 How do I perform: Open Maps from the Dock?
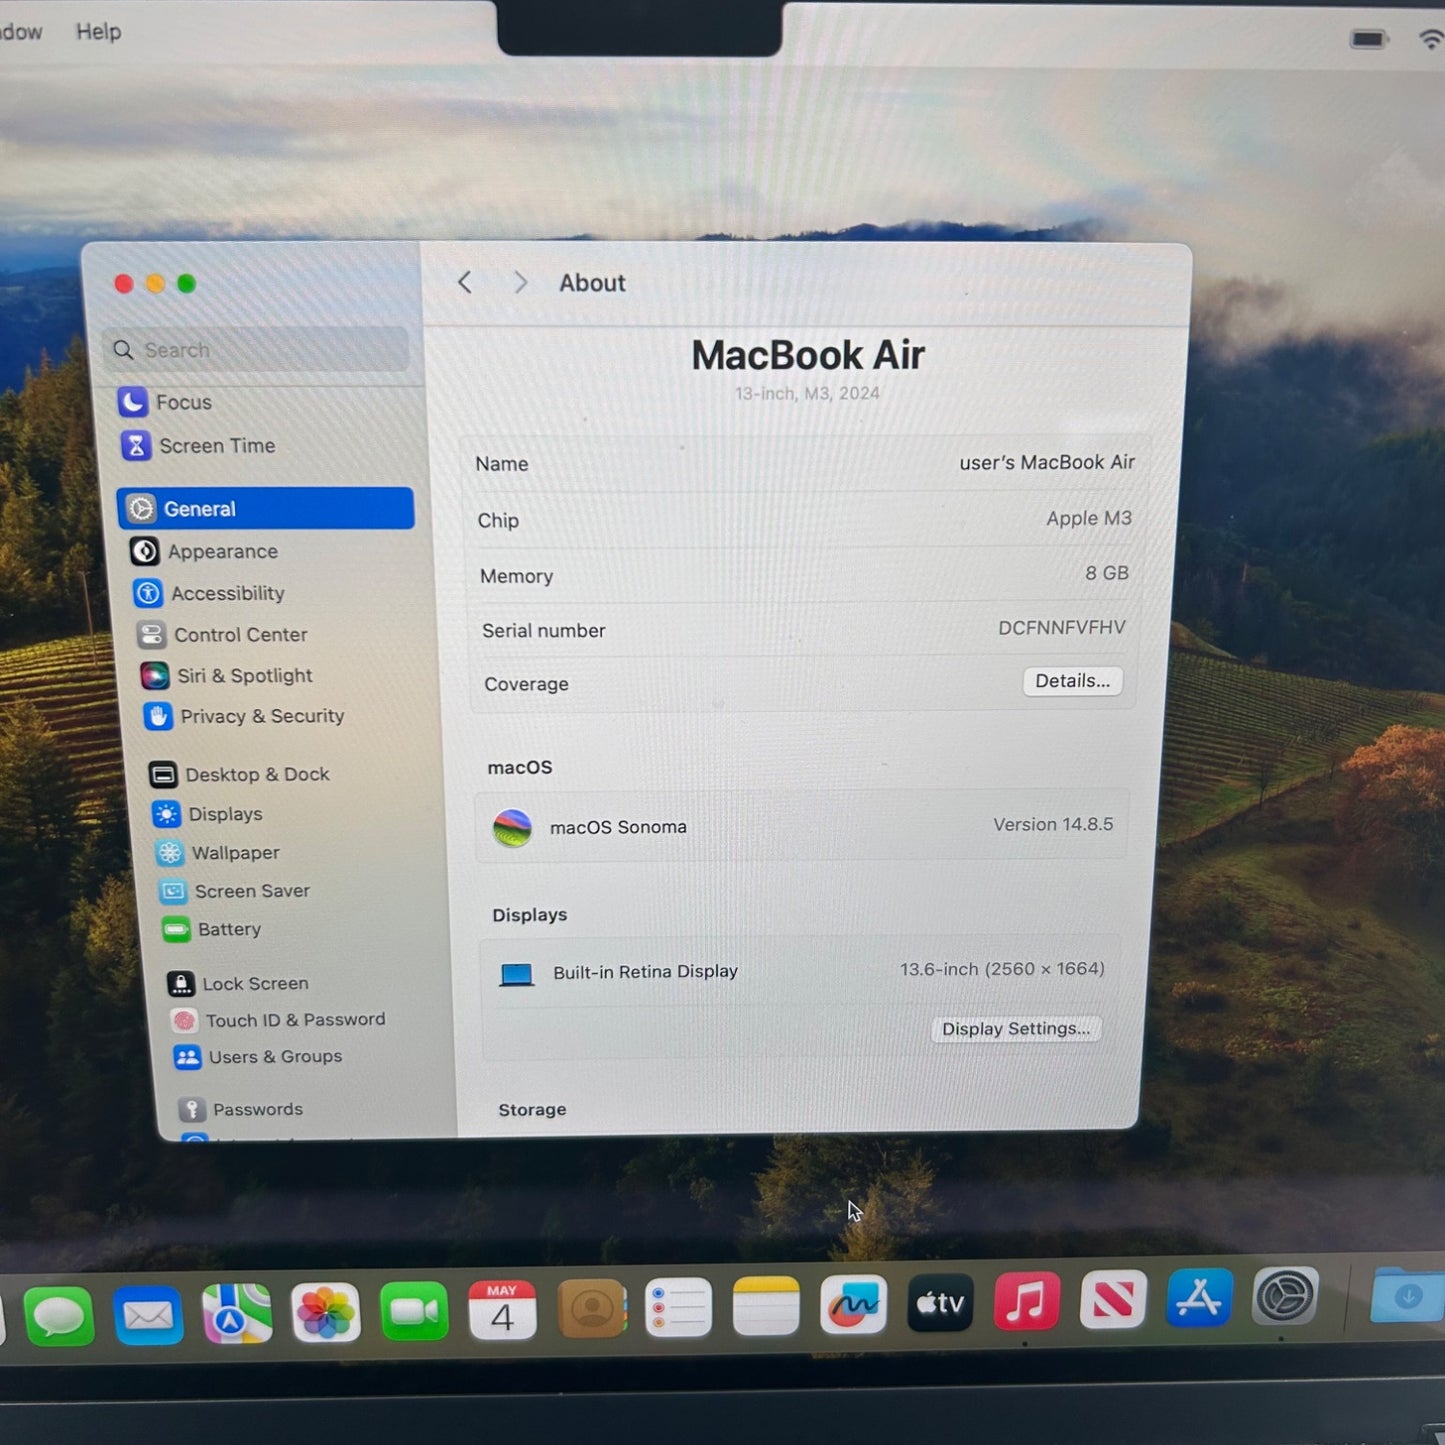click(237, 1314)
